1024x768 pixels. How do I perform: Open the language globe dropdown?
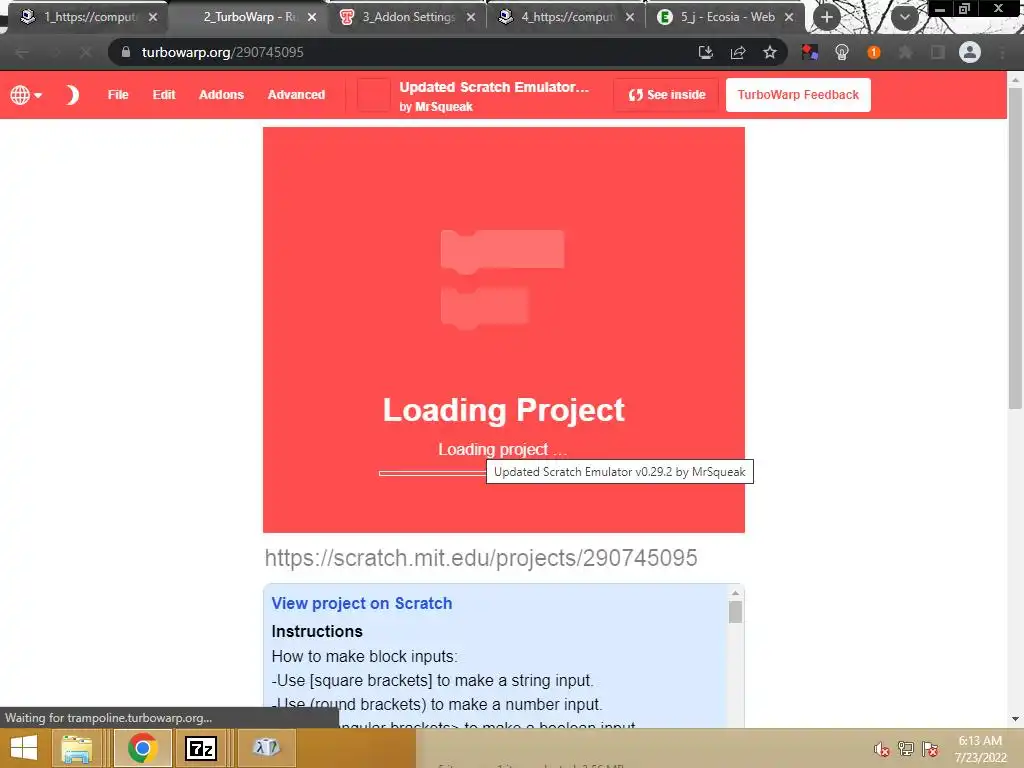click(26, 95)
